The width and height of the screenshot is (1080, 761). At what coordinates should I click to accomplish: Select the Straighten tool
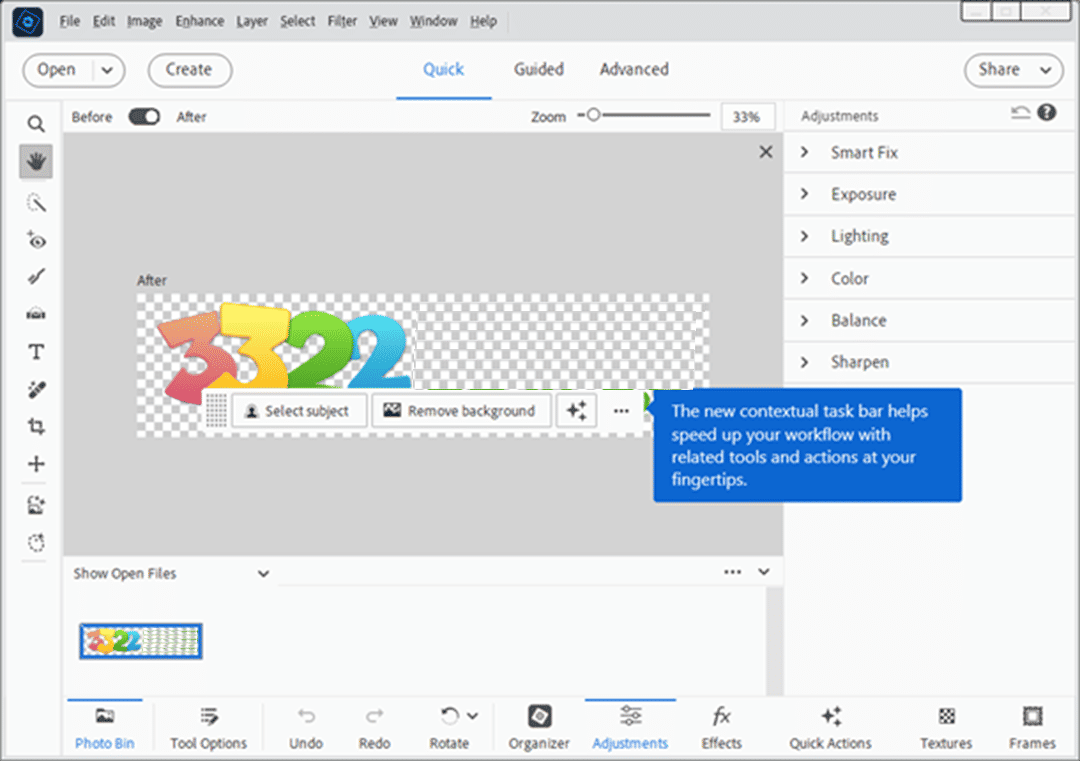pos(36,314)
